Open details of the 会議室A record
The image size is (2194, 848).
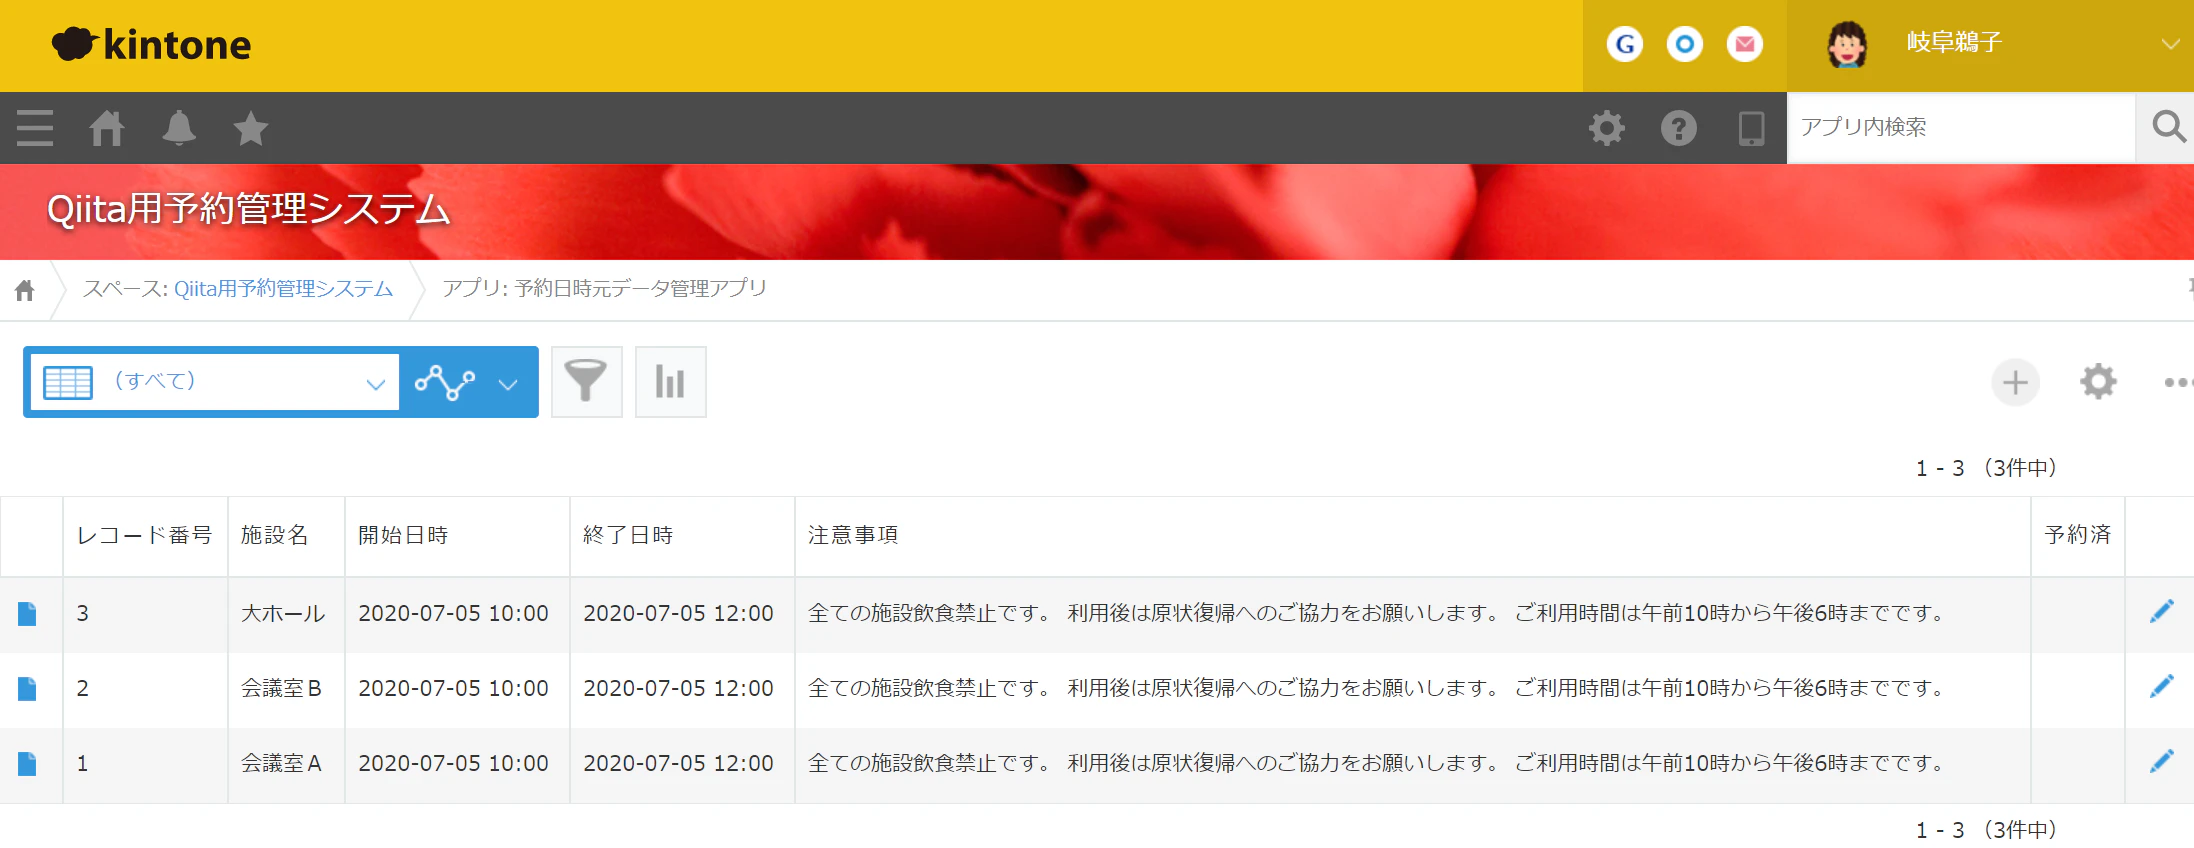(27, 764)
